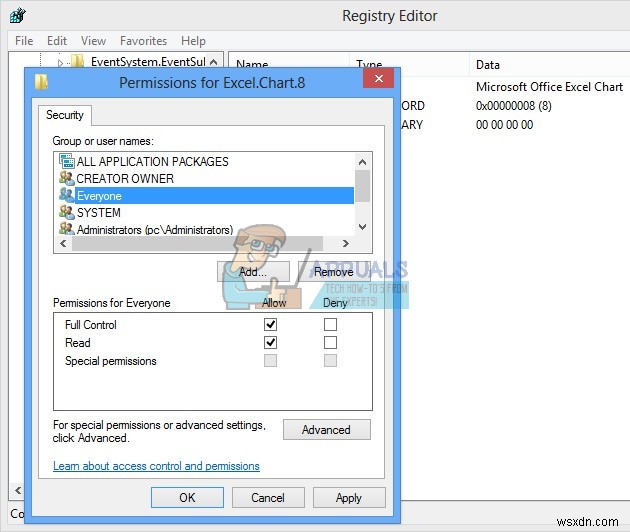Click the folder icon in Permissions dialog title

pos(41,82)
